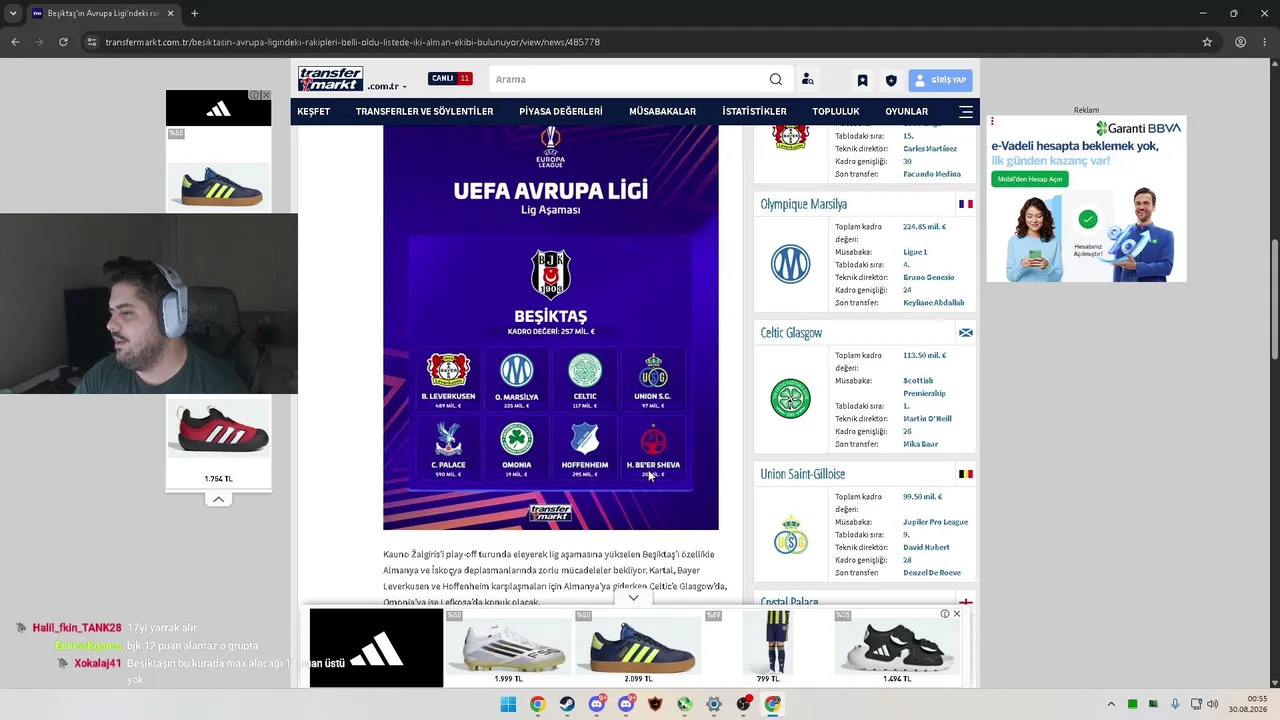Open the Mika Baur player link

(920, 444)
